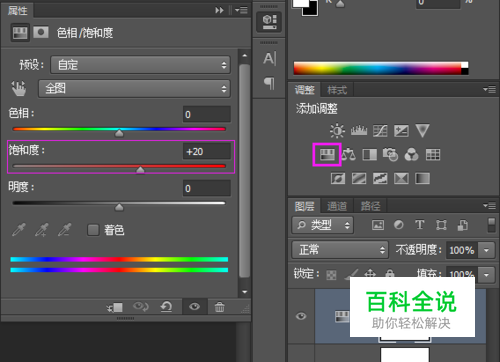Reset adjustment to defaults
Image resolution: width=500 pixels, height=362 pixels.
(166, 306)
